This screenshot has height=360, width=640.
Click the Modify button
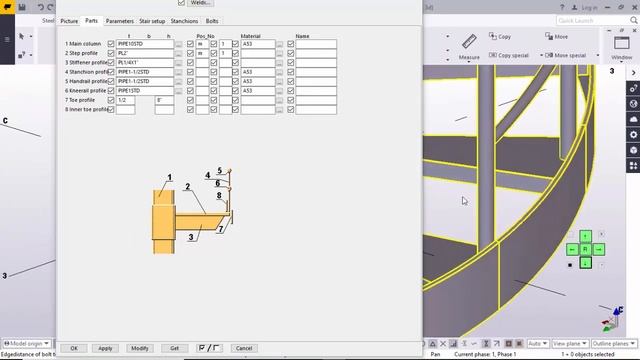point(140,348)
